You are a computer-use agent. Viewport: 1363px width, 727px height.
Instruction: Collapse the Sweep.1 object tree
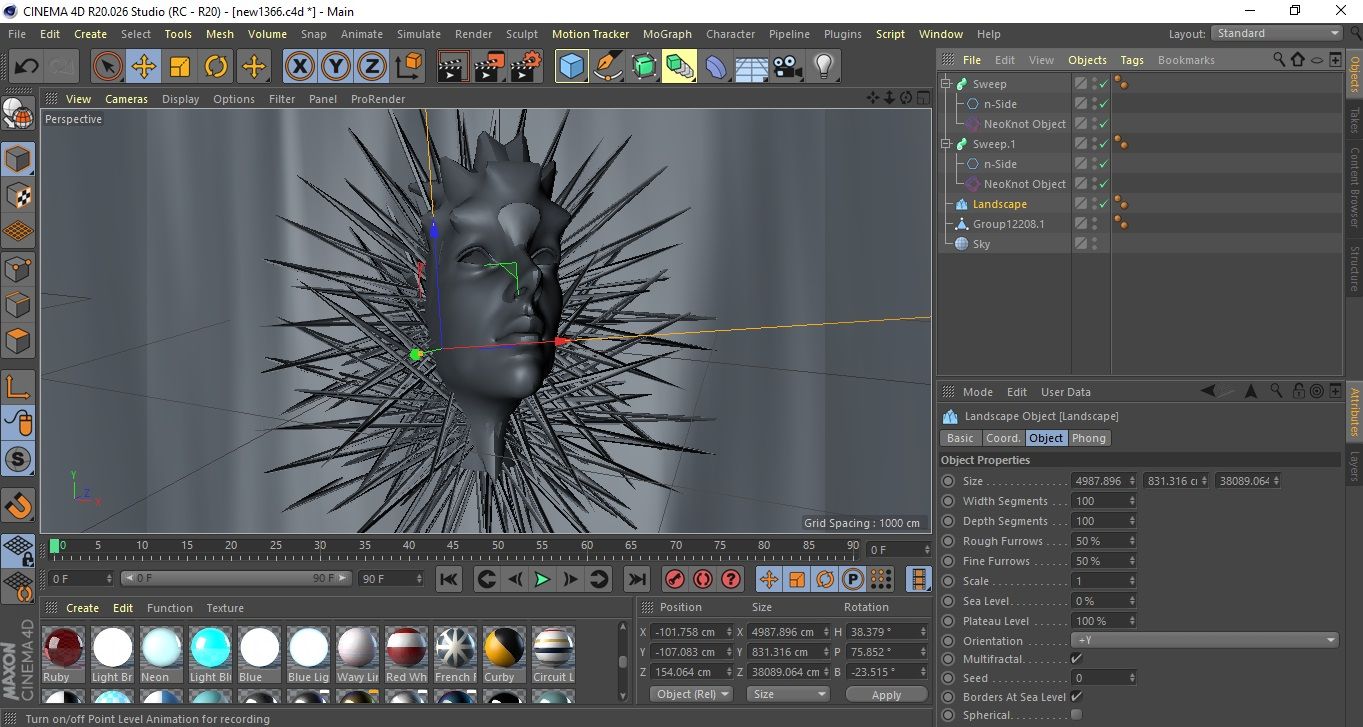(x=946, y=144)
